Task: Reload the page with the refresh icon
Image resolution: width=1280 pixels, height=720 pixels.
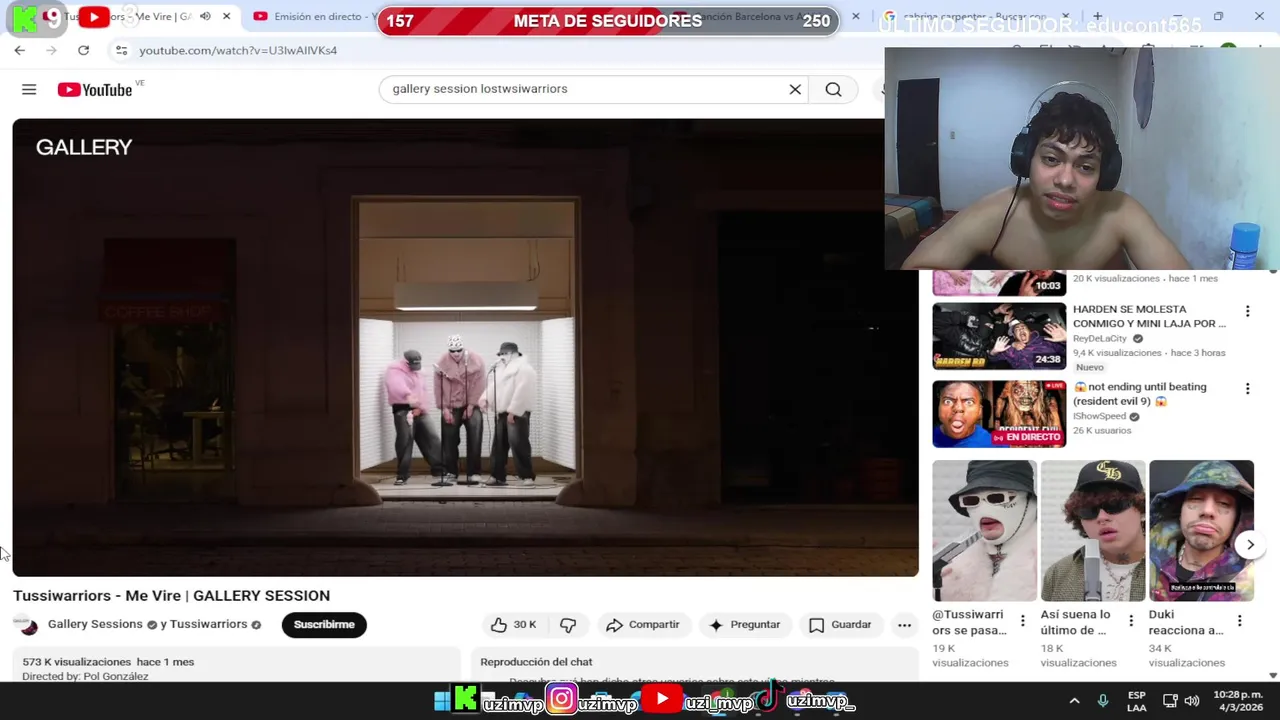Action: click(x=83, y=50)
